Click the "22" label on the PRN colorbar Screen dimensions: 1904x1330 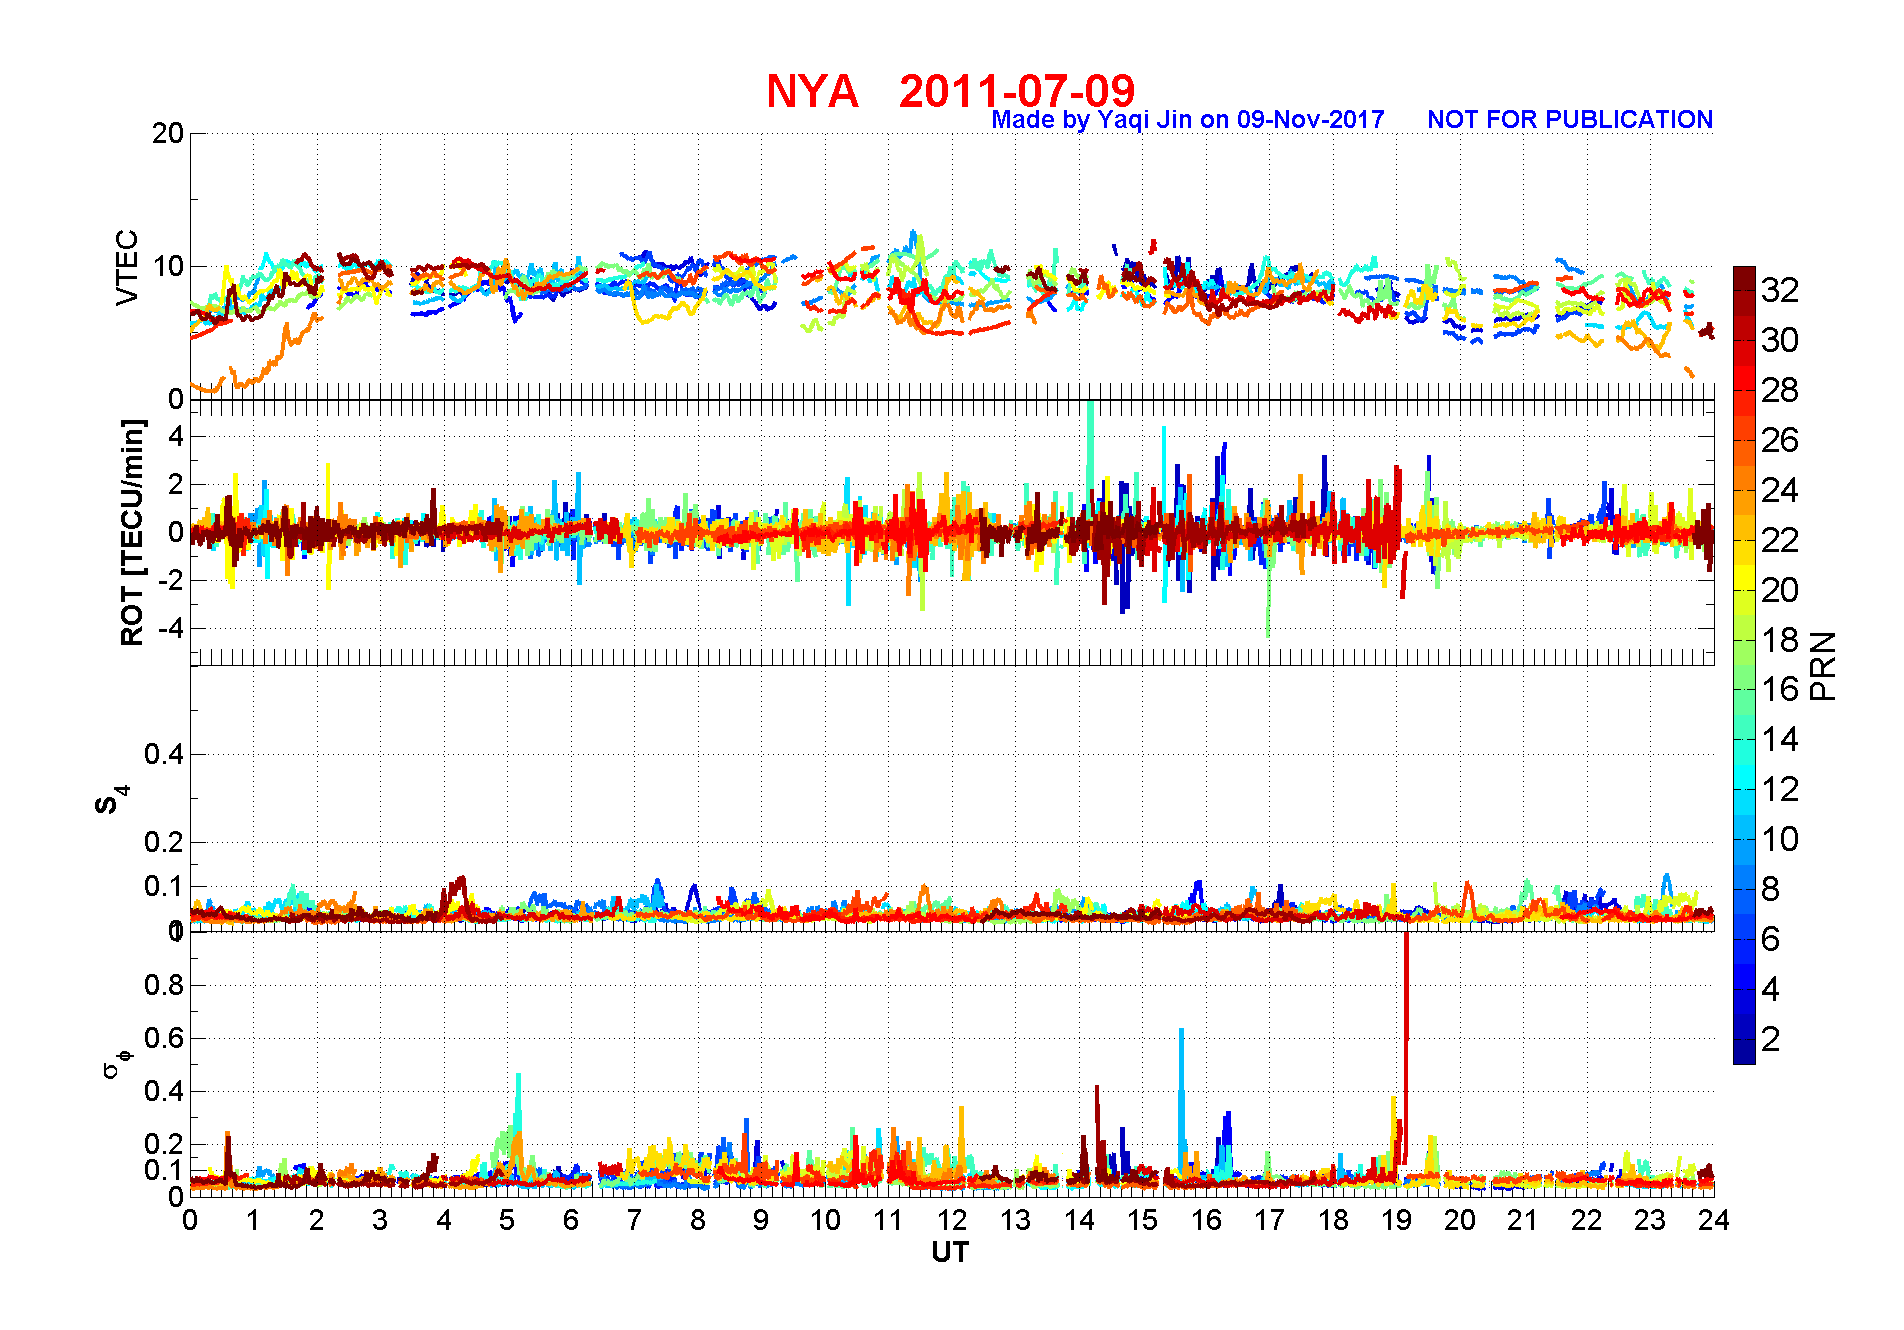1780,540
